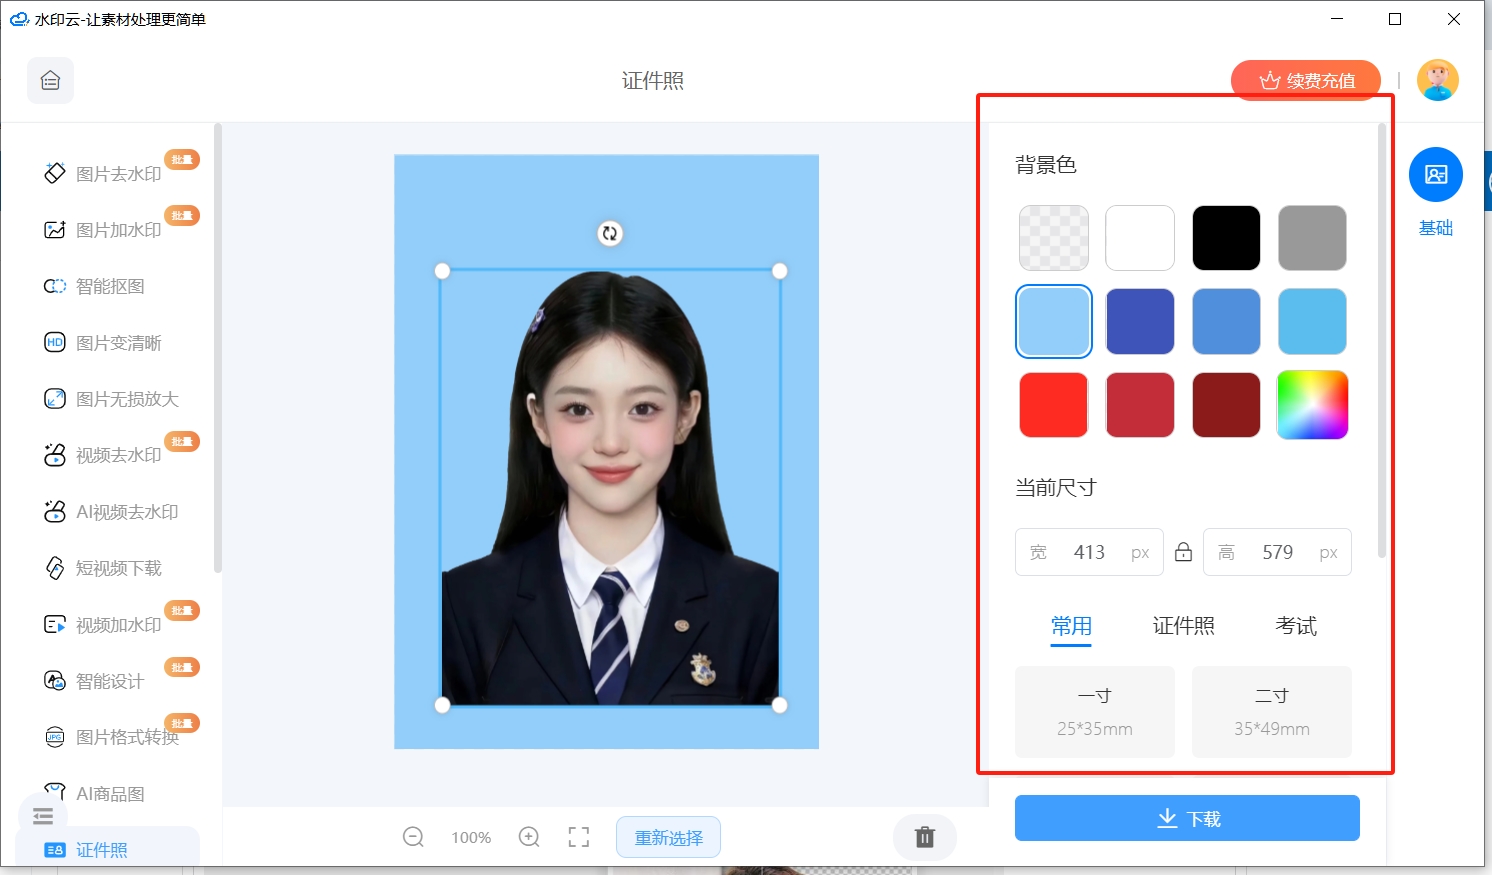Select the transparent background swatch
This screenshot has width=1492, height=875.
(1053, 238)
